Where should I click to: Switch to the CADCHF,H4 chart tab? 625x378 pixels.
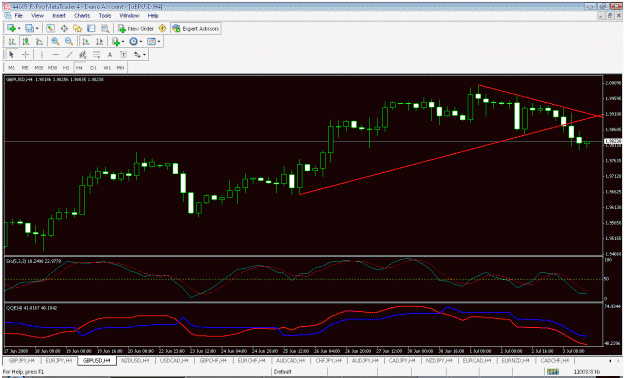[554, 360]
